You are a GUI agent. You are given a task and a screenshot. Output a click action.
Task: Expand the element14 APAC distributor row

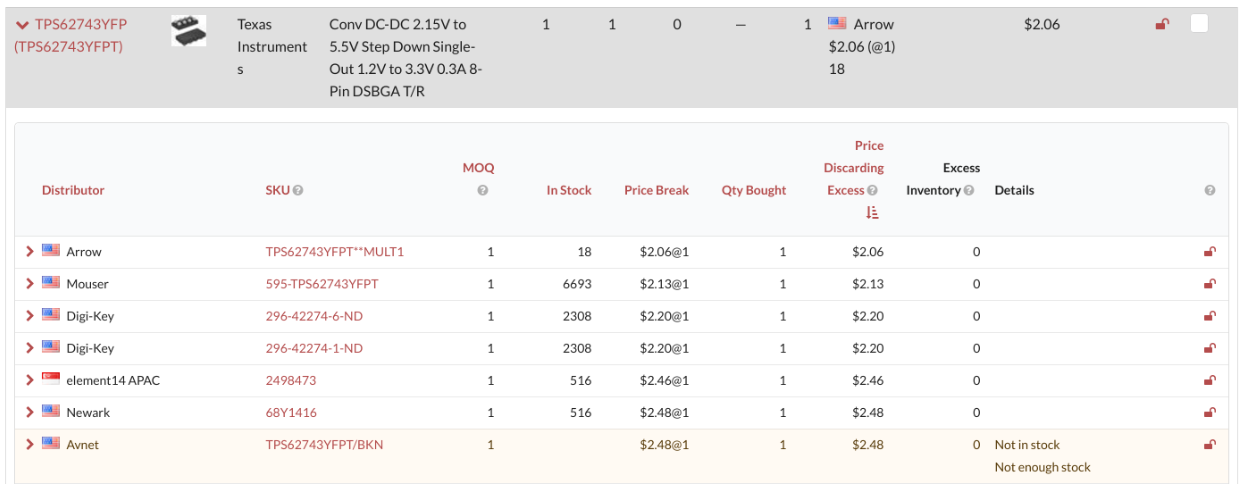[30, 380]
